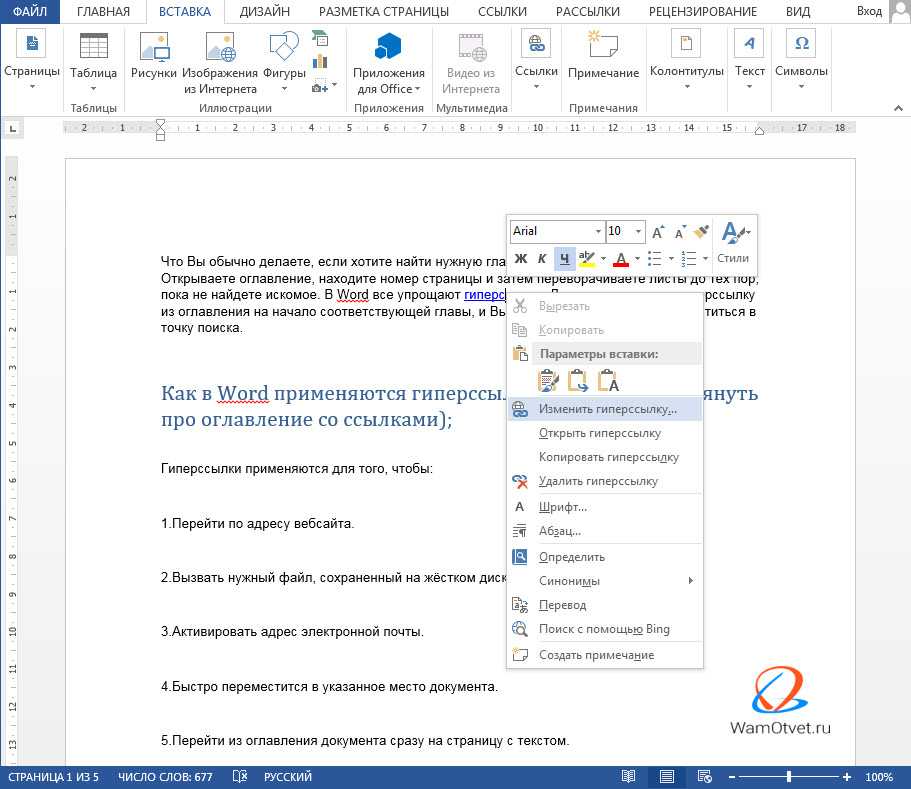
Task: Open Styles (Стили) in the mini toolbar
Action: point(733,243)
